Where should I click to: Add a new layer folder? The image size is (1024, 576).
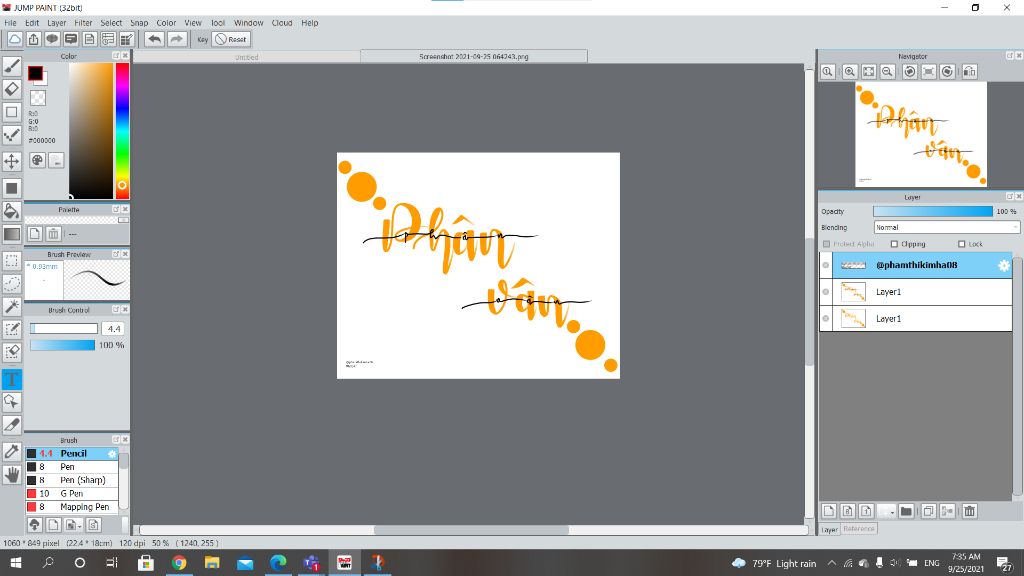click(x=906, y=511)
